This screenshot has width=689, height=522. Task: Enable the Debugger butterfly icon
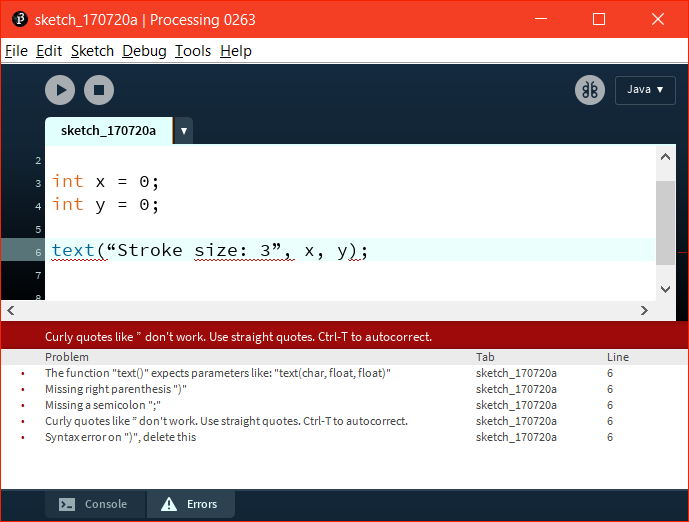(590, 90)
